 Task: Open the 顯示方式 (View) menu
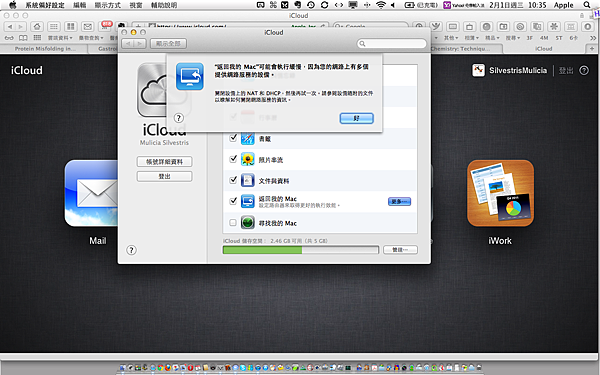[x=108, y=5]
